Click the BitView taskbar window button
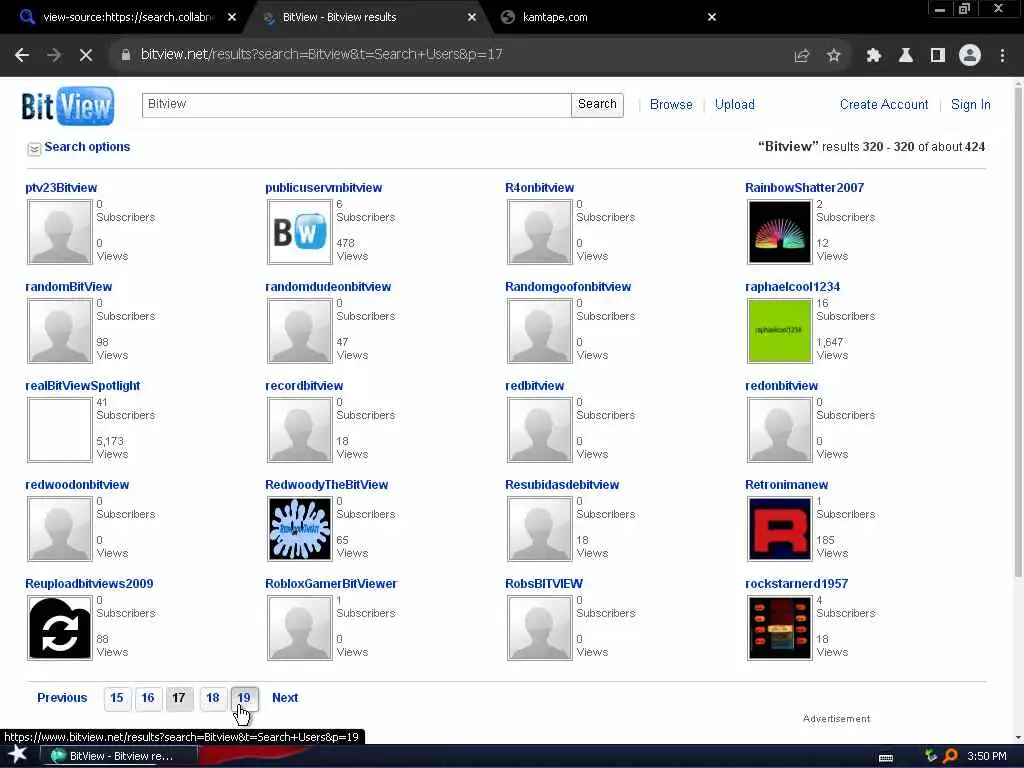 tap(121, 756)
